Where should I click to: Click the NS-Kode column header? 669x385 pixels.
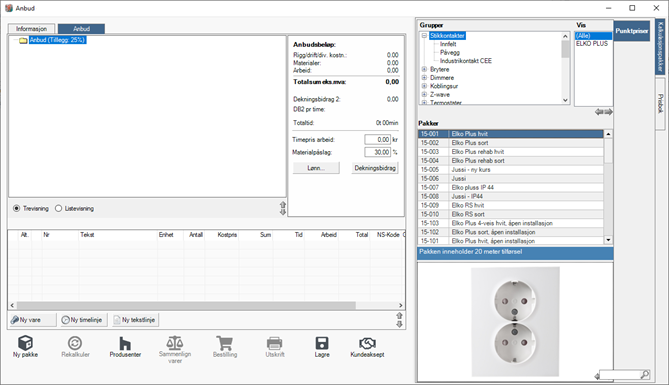click(x=388, y=235)
